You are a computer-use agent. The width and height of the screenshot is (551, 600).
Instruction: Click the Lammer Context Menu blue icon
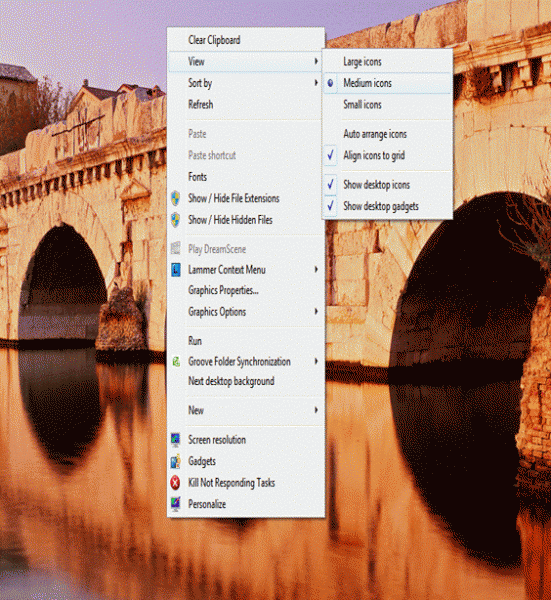[x=175, y=270]
